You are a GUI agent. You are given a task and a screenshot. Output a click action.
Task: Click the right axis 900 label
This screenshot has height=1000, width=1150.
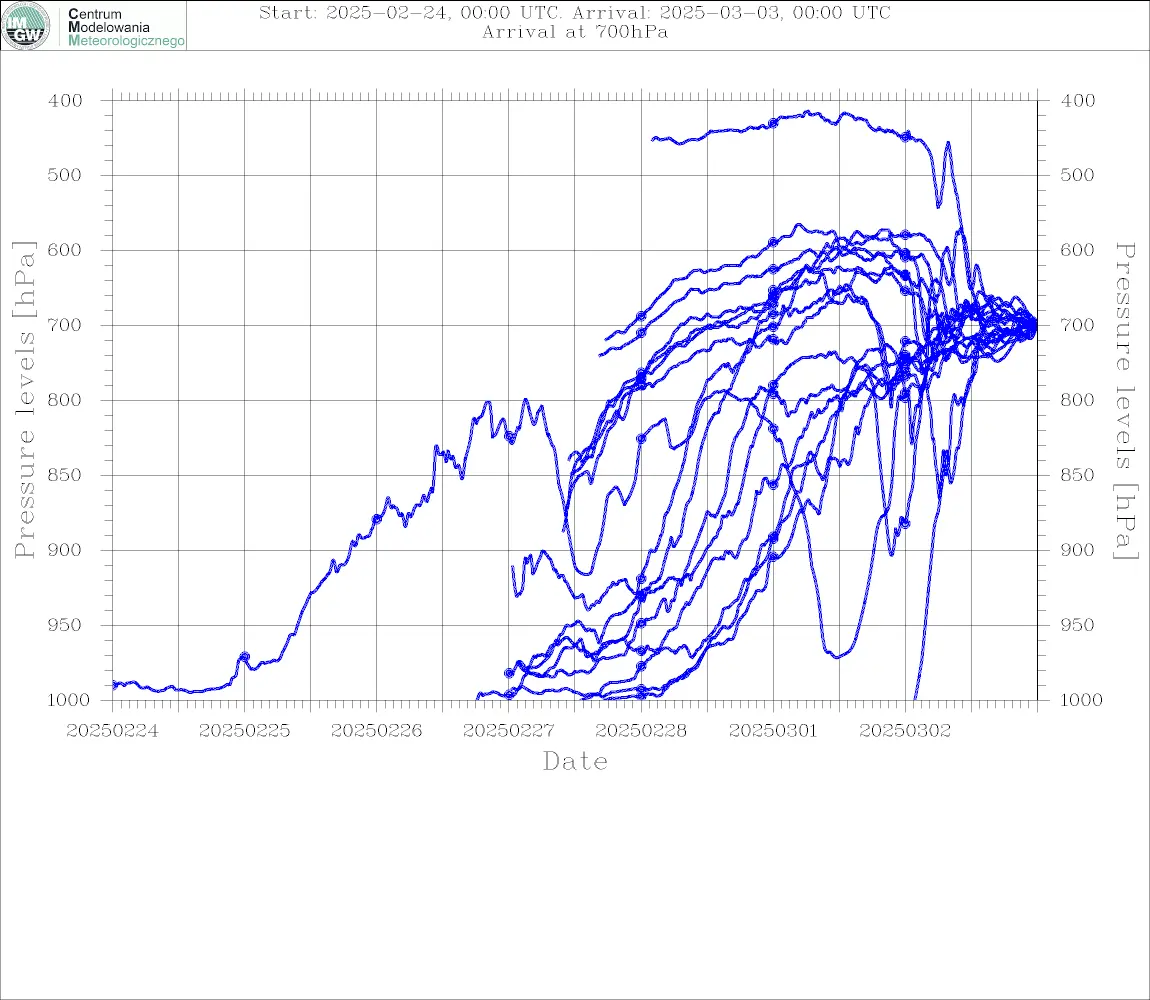click(1077, 550)
